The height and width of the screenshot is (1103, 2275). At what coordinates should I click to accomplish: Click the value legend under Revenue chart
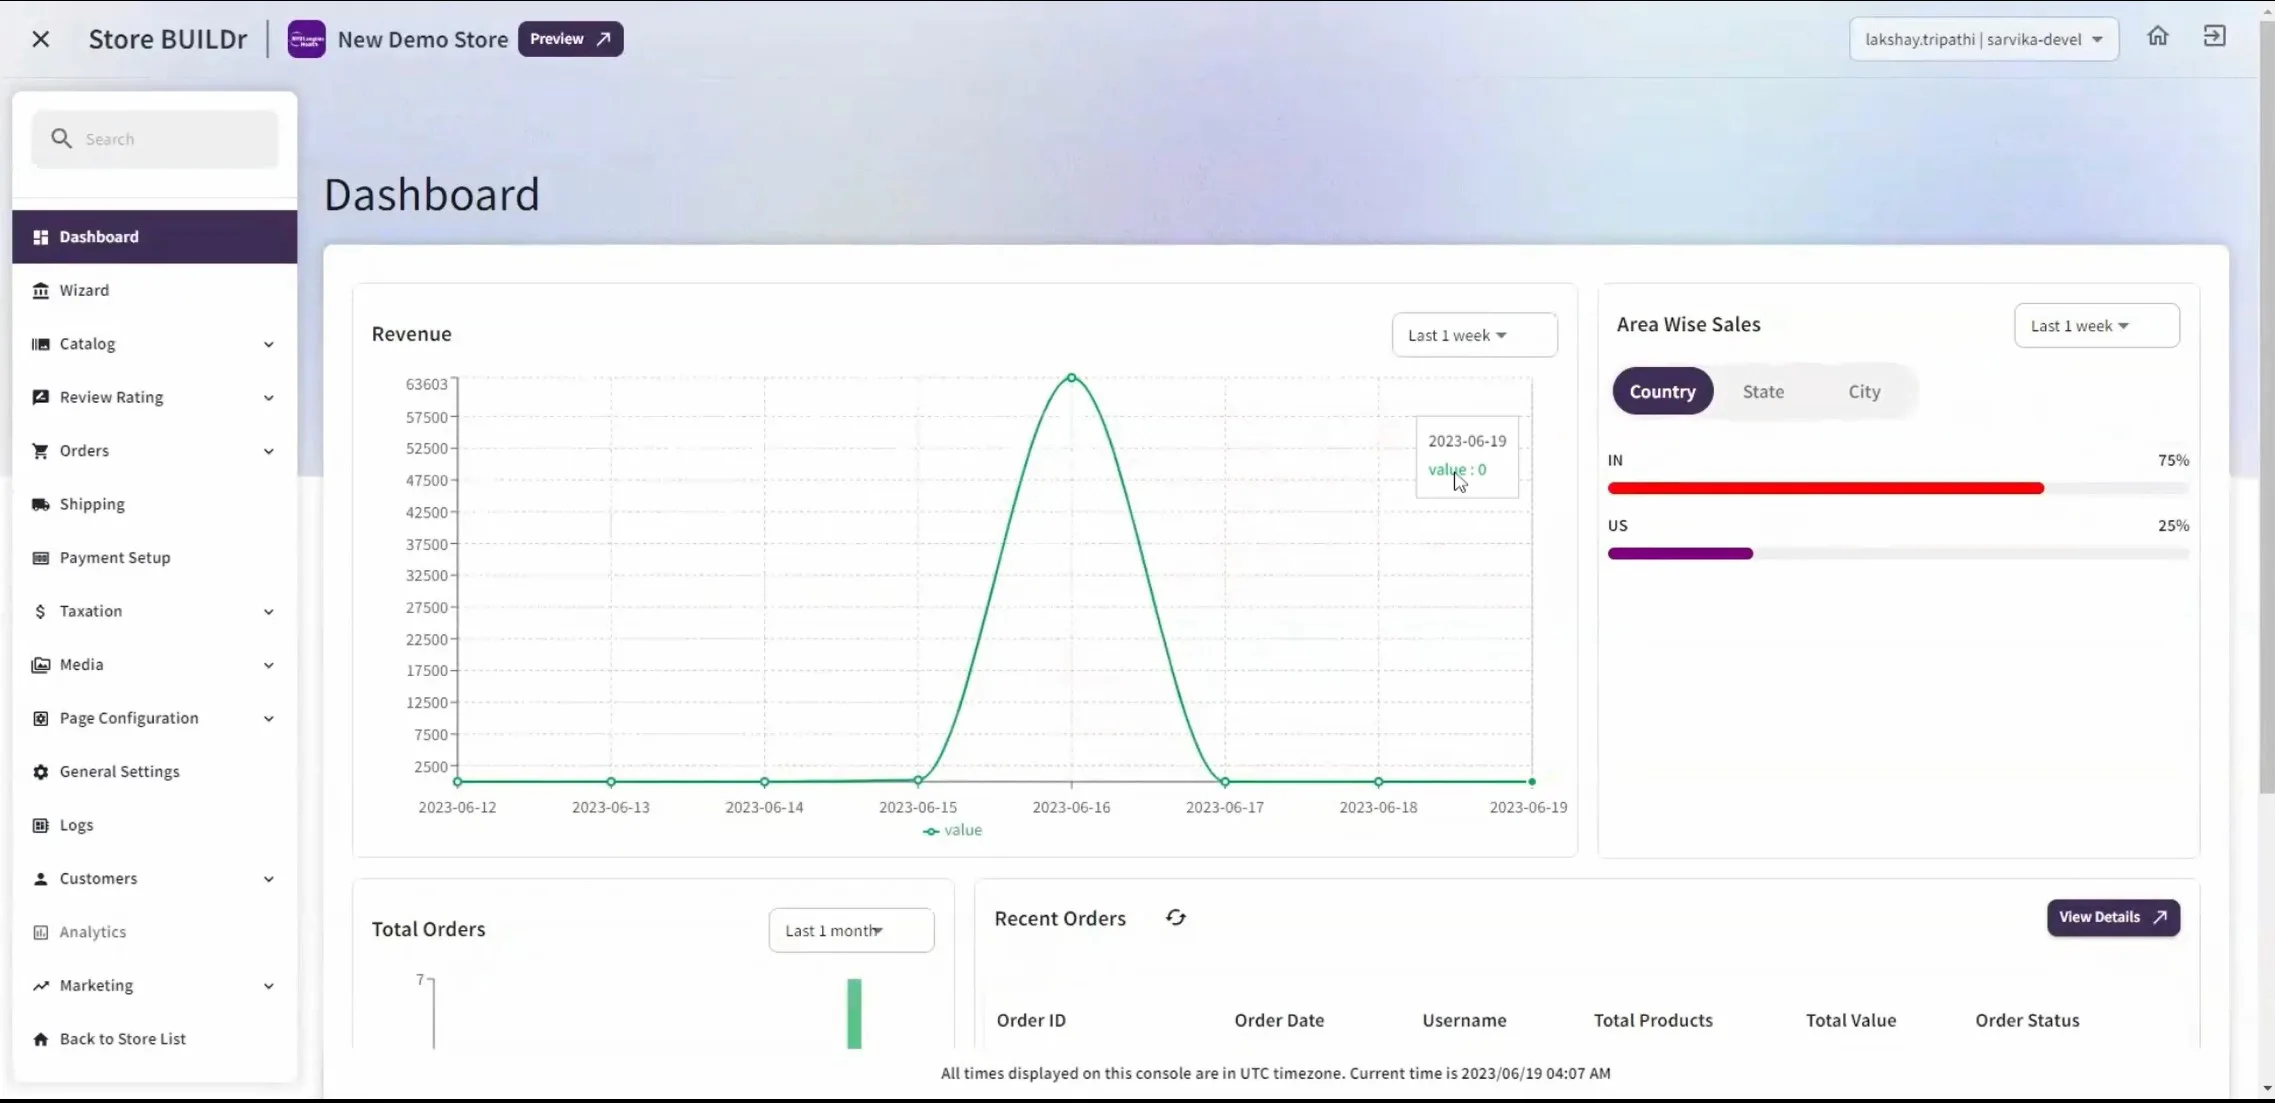(x=952, y=830)
